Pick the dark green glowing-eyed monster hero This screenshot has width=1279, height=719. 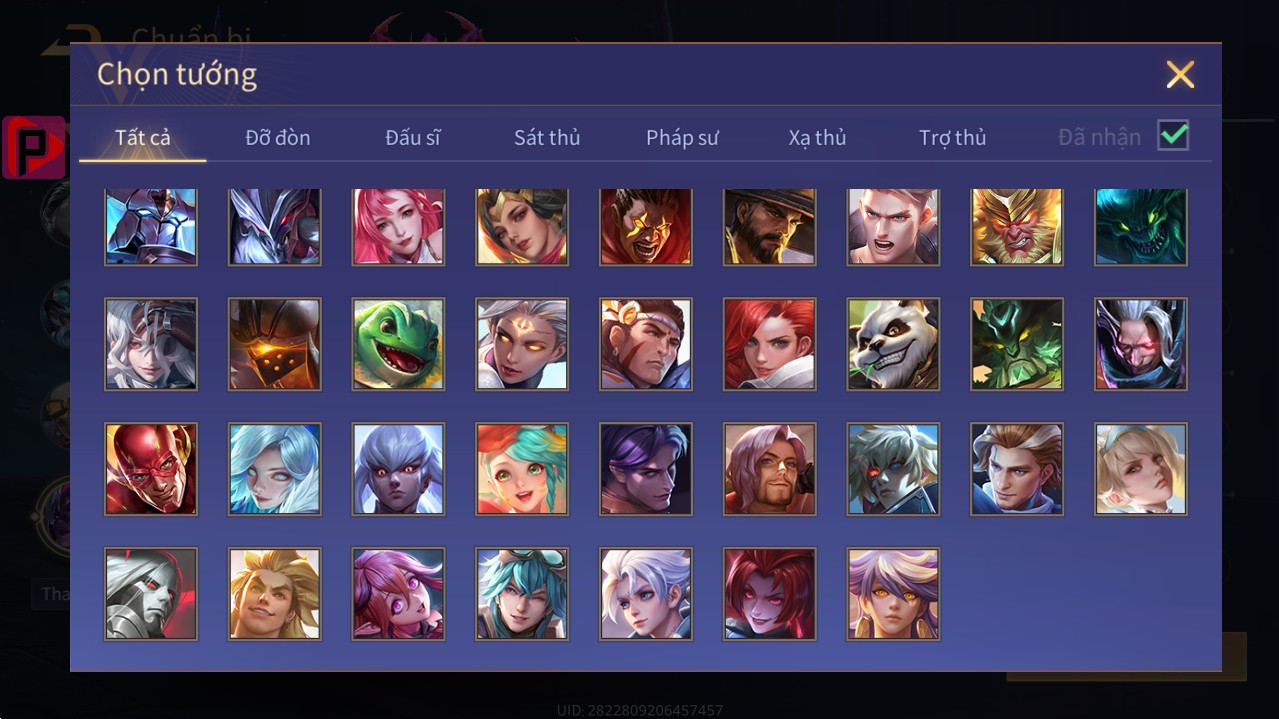click(x=1141, y=227)
